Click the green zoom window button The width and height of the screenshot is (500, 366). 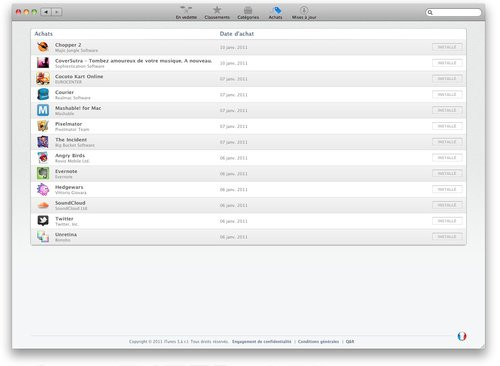point(34,12)
